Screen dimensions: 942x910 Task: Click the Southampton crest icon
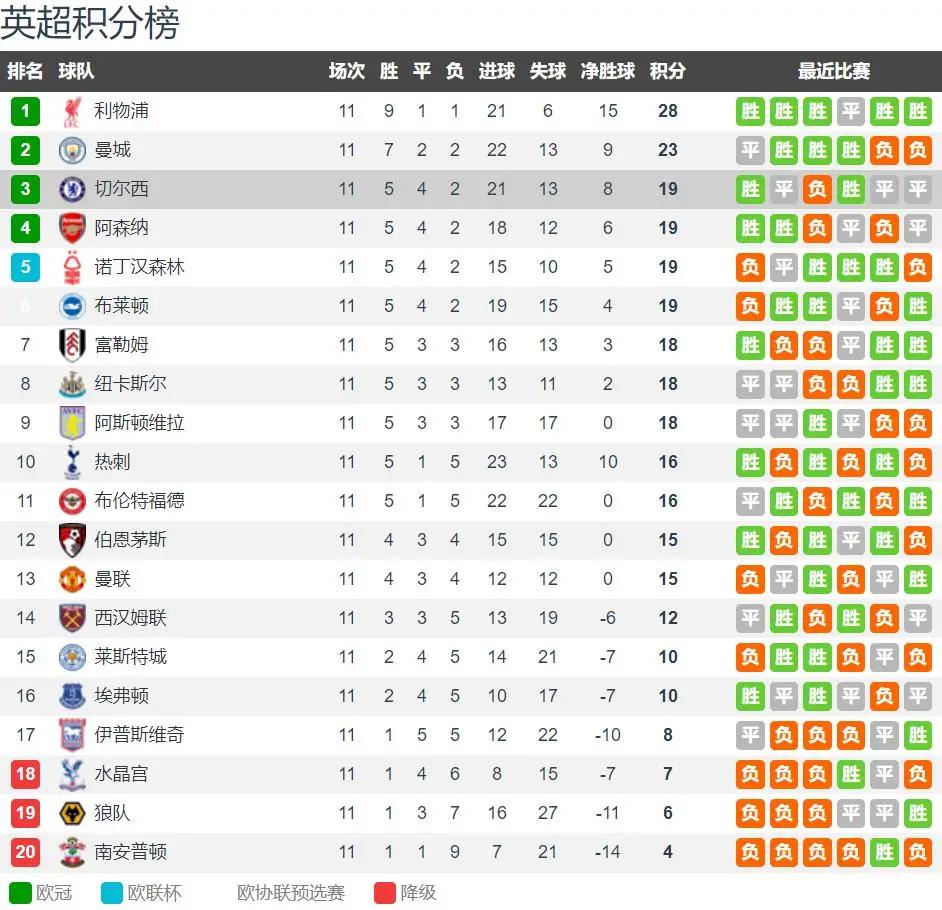(x=72, y=852)
